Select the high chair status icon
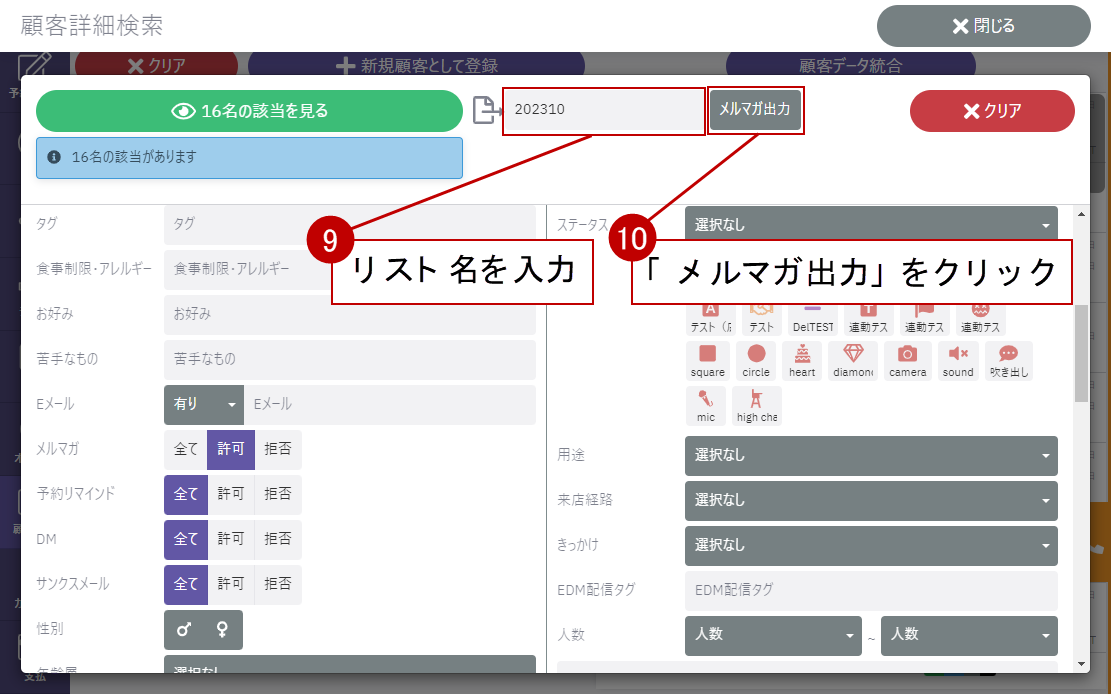Viewport: 1111px width, 694px height. (756, 404)
